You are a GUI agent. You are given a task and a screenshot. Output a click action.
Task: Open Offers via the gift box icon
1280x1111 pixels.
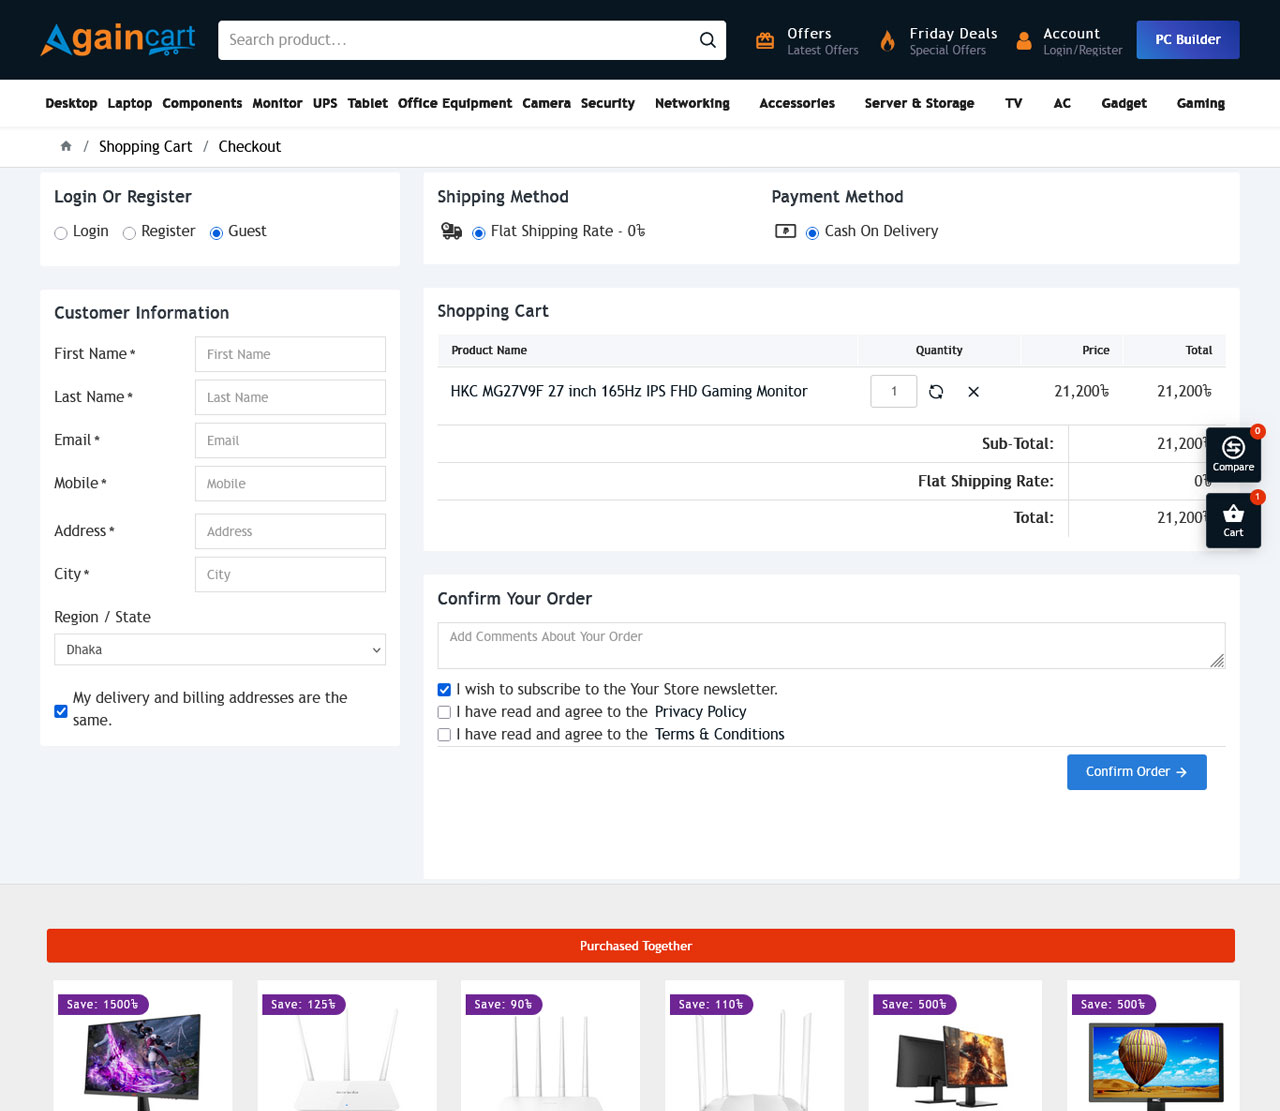pos(764,40)
